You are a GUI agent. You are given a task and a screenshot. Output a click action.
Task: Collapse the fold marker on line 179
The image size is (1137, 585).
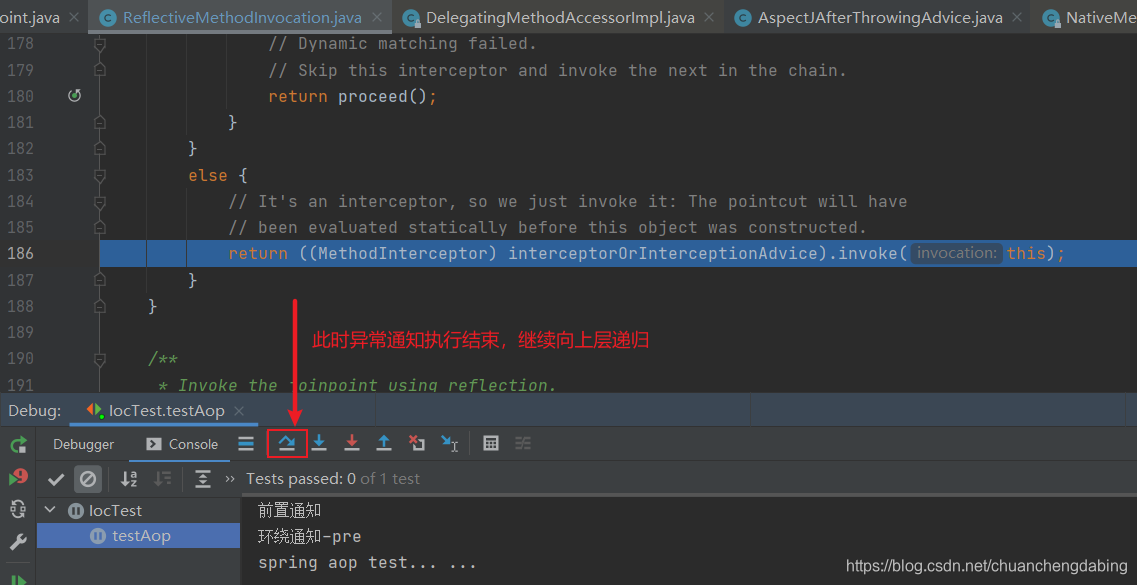pos(100,70)
